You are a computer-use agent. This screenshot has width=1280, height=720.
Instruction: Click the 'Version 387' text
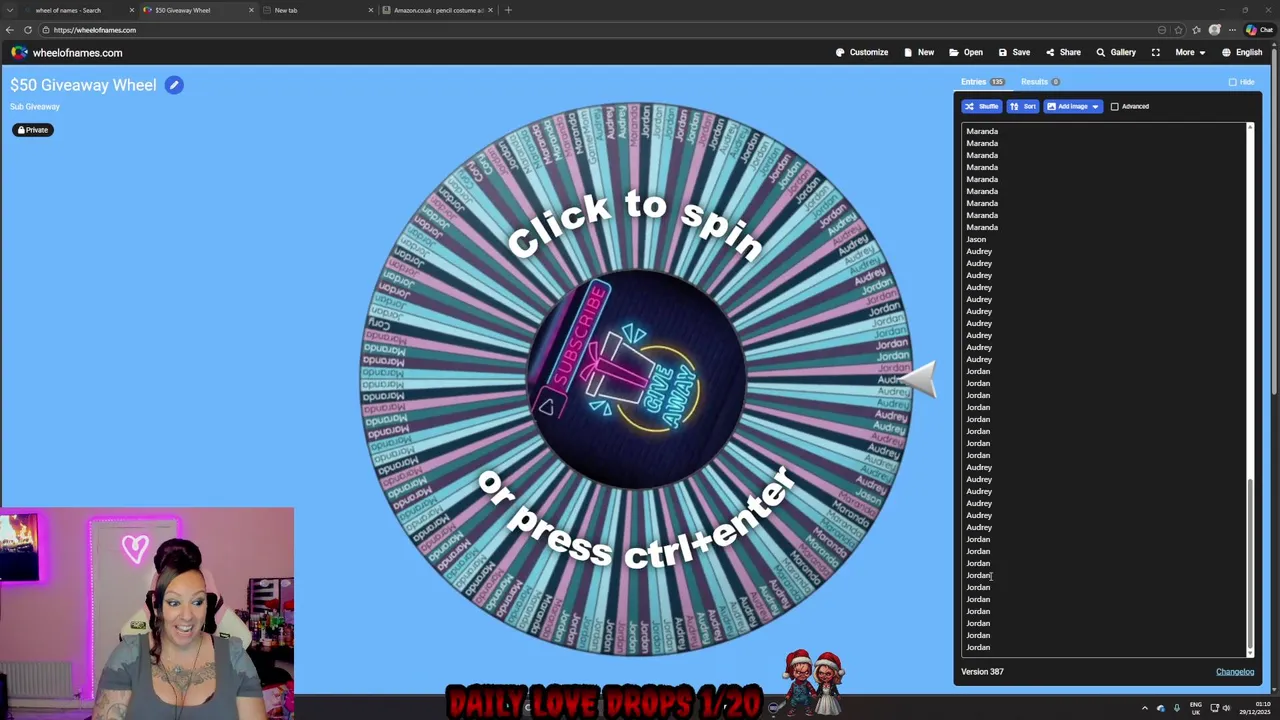(x=982, y=672)
